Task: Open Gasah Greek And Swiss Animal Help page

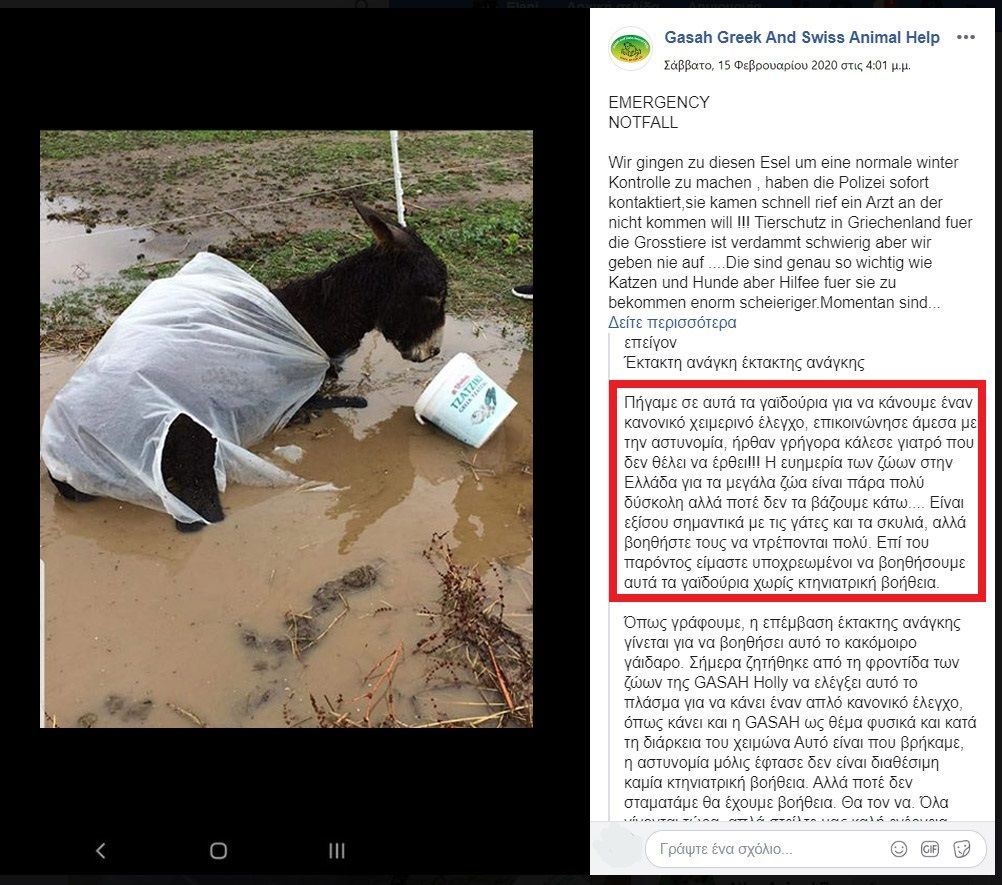Action: click(802, 37)
